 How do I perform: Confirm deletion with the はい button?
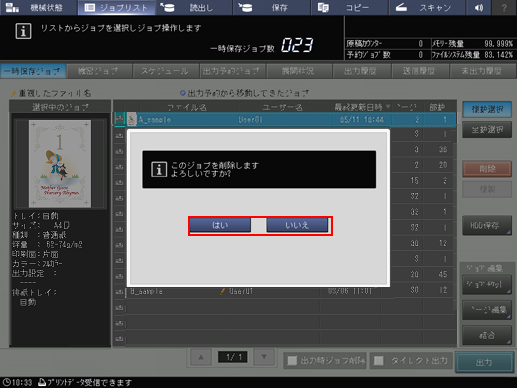coord(220,225)
